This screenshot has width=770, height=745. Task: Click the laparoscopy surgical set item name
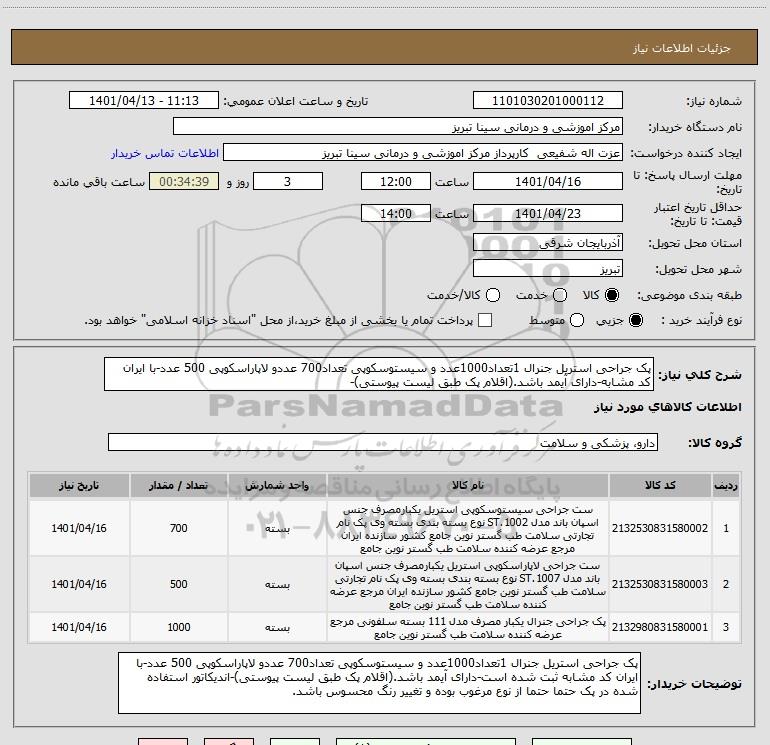[468, 584]
